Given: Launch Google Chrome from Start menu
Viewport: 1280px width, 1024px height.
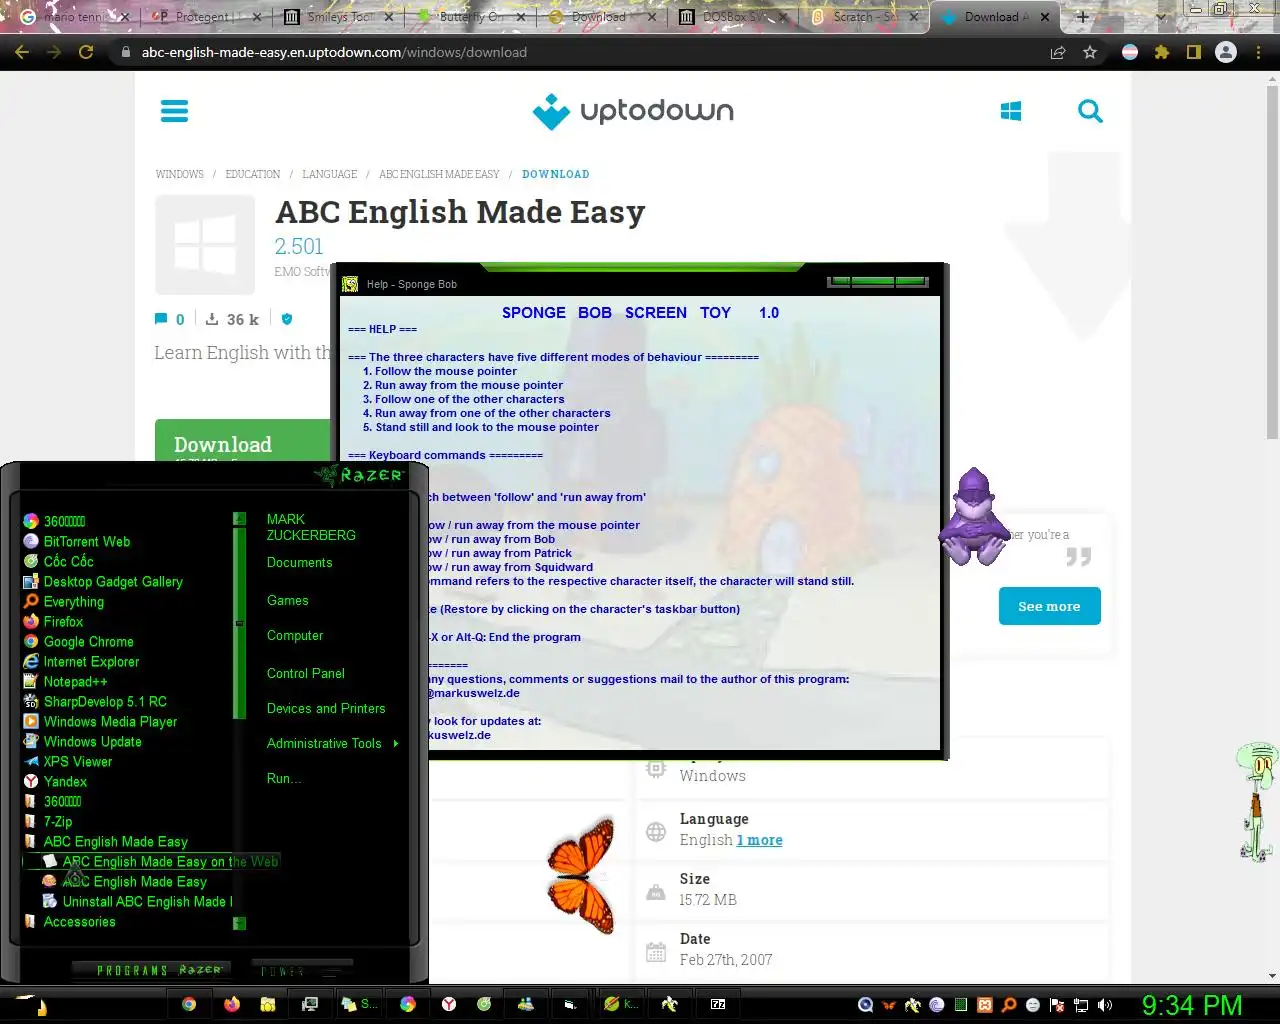Looking at the screenshot, I should [88, 641].
